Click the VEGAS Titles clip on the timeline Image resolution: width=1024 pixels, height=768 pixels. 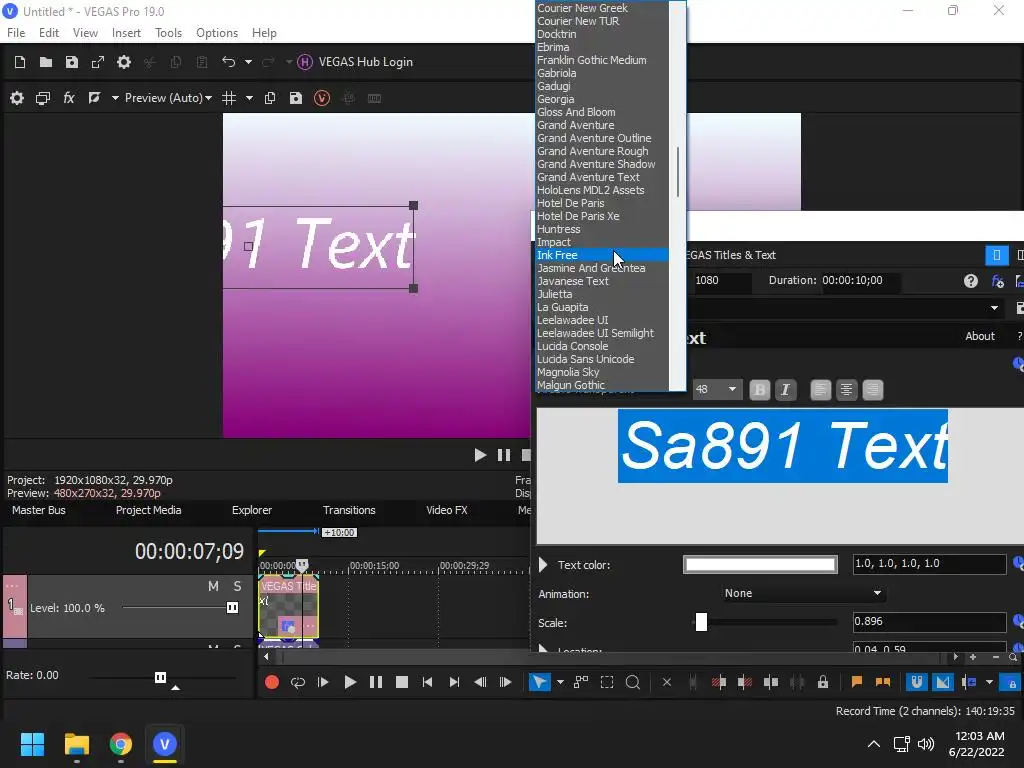coord(288,607)
